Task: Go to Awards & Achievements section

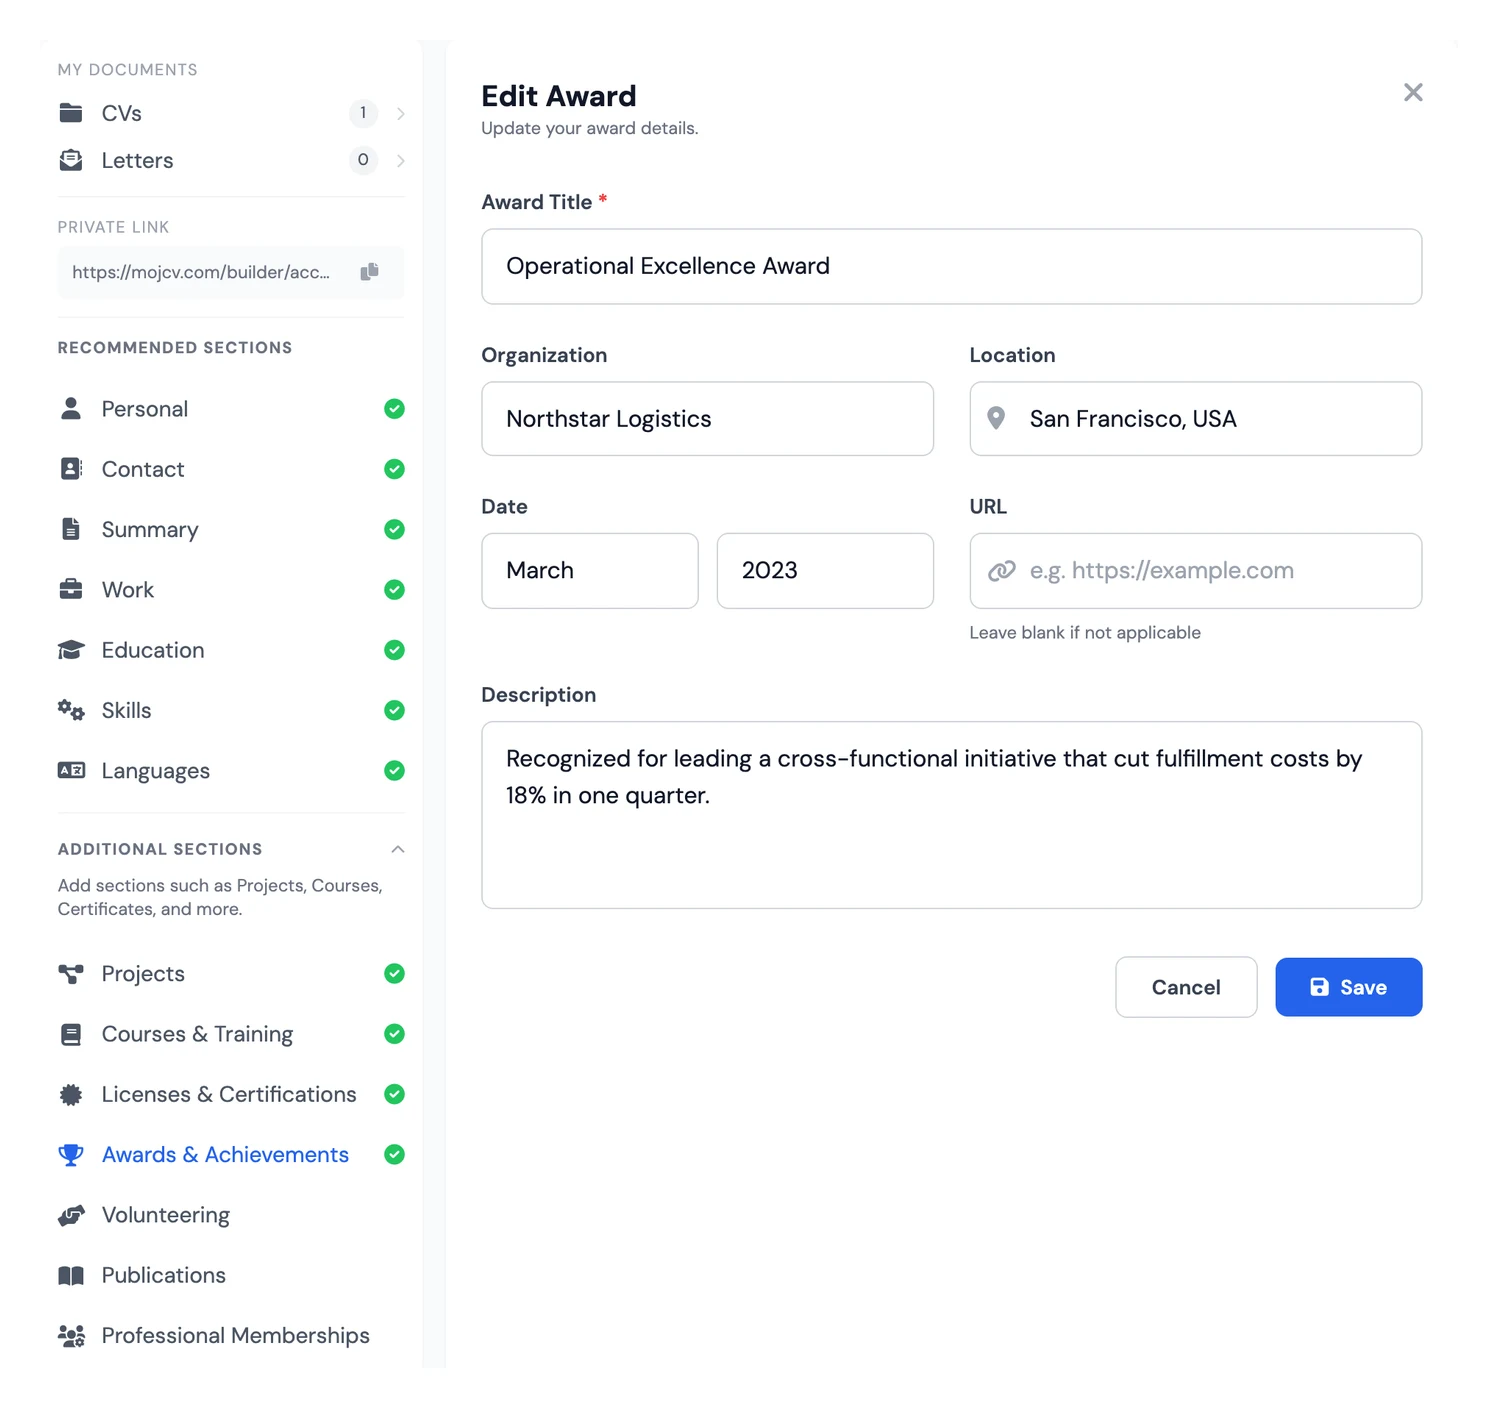Action: [x=231, y=1155]
